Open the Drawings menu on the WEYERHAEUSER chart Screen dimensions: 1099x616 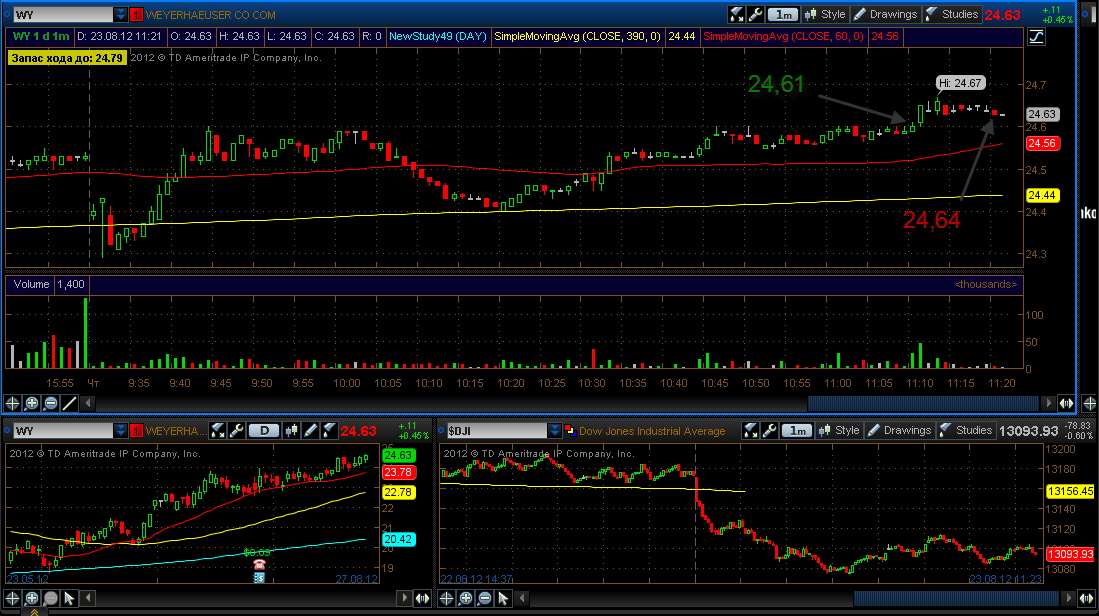(x=885, y=14)
